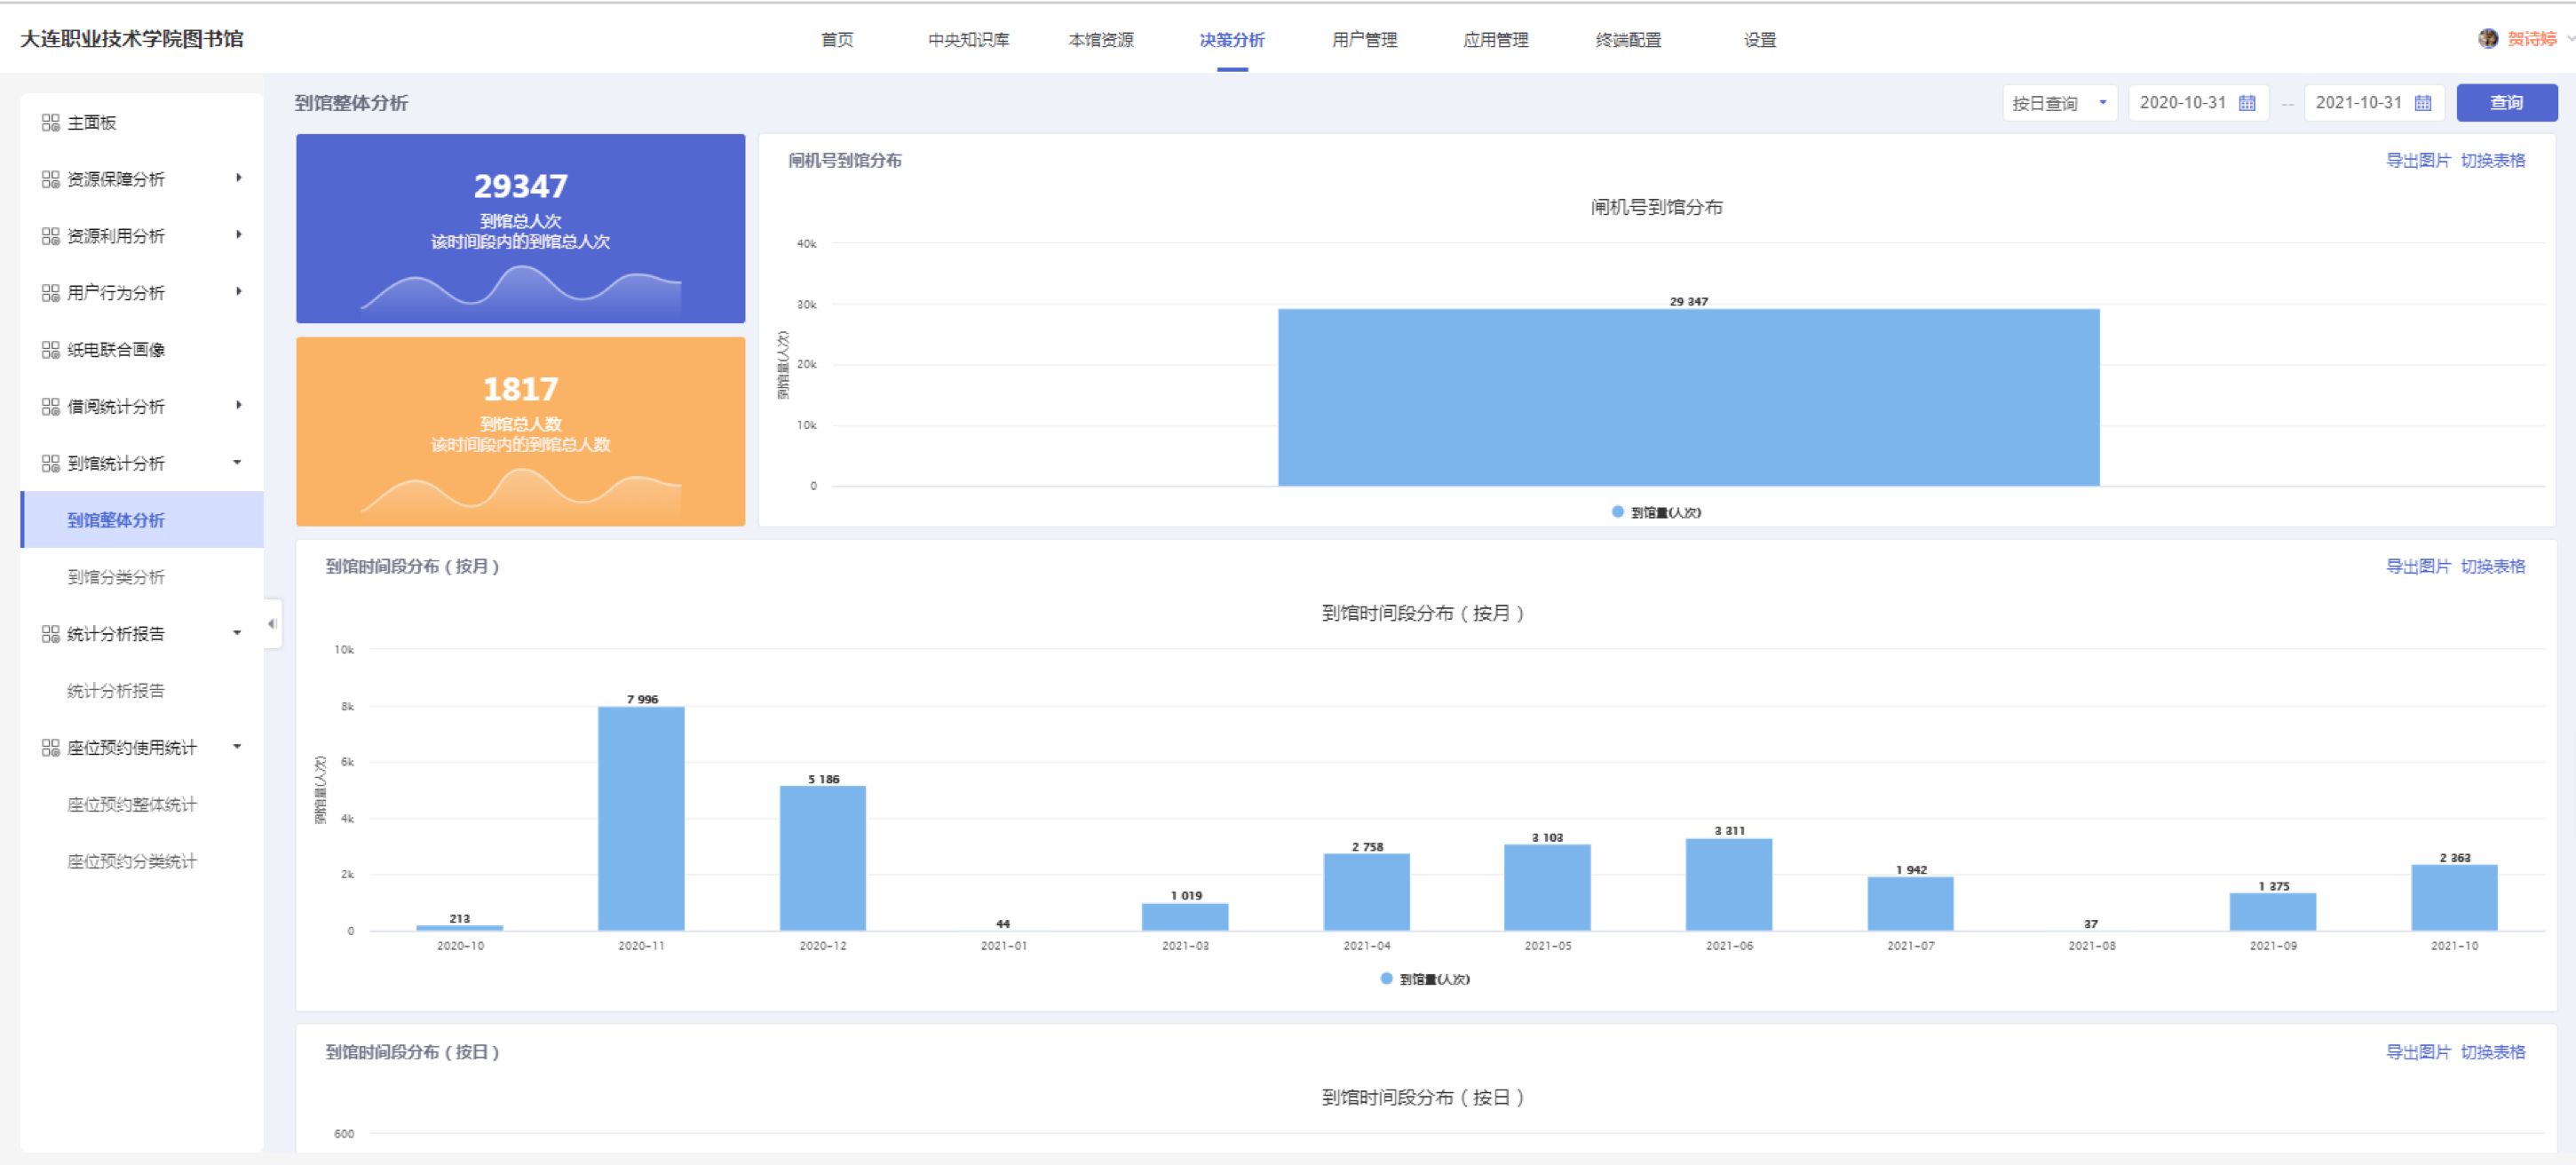Click the grid icon beside 主面板
2576x1165 pixels.
coord(50,122)
